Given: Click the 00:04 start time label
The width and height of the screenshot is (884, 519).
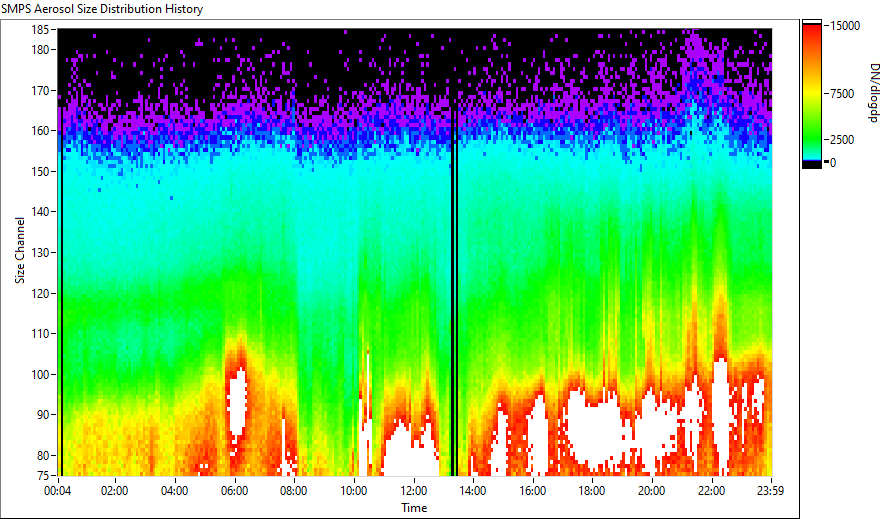Looking at the screenshot, I should click(x=58, y=491).
